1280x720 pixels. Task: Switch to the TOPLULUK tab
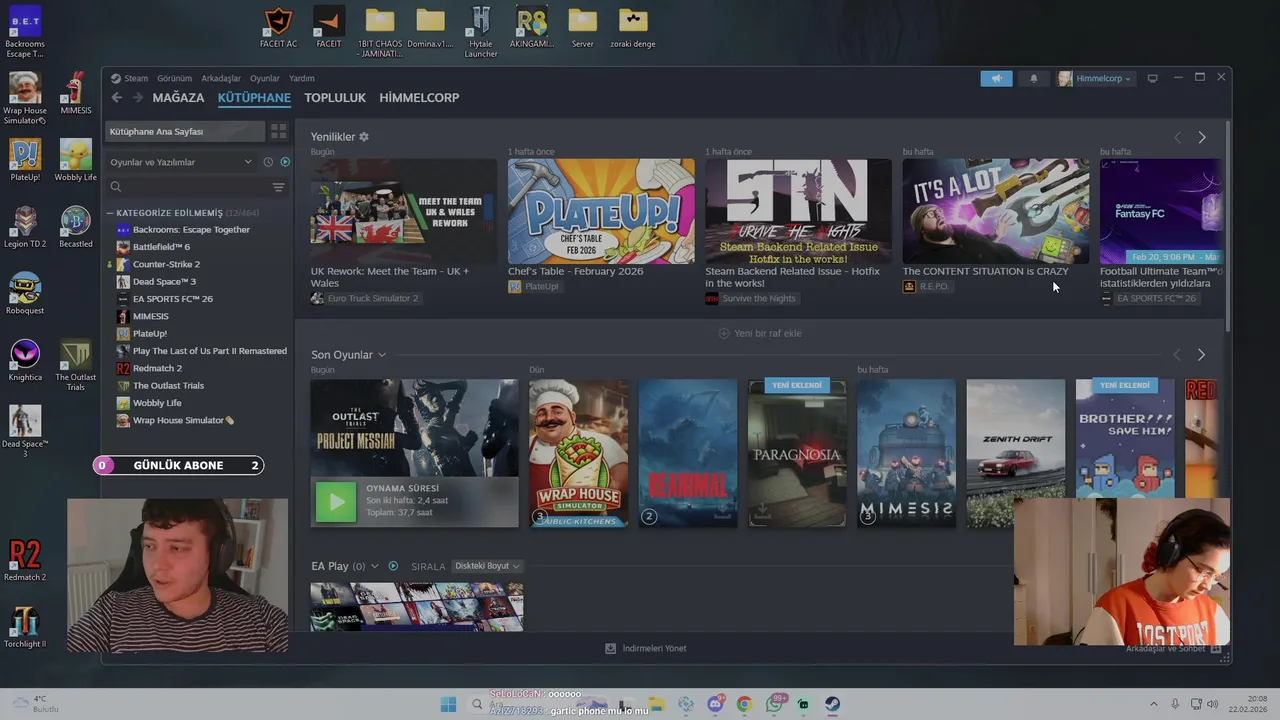click(335, 97)
